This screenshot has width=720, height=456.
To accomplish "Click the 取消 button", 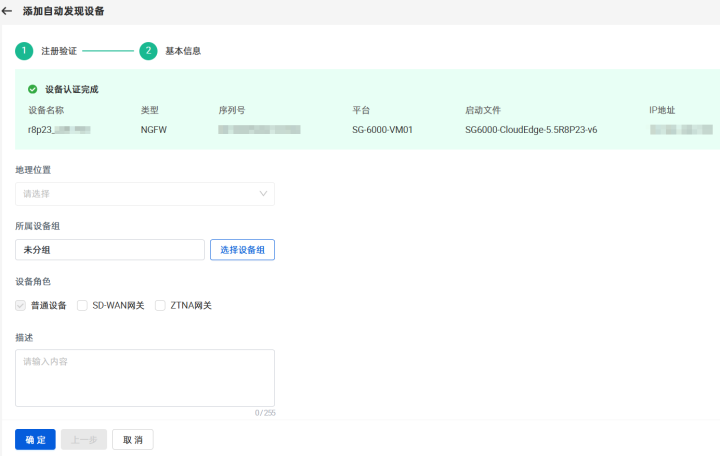I will pos(131,440).
